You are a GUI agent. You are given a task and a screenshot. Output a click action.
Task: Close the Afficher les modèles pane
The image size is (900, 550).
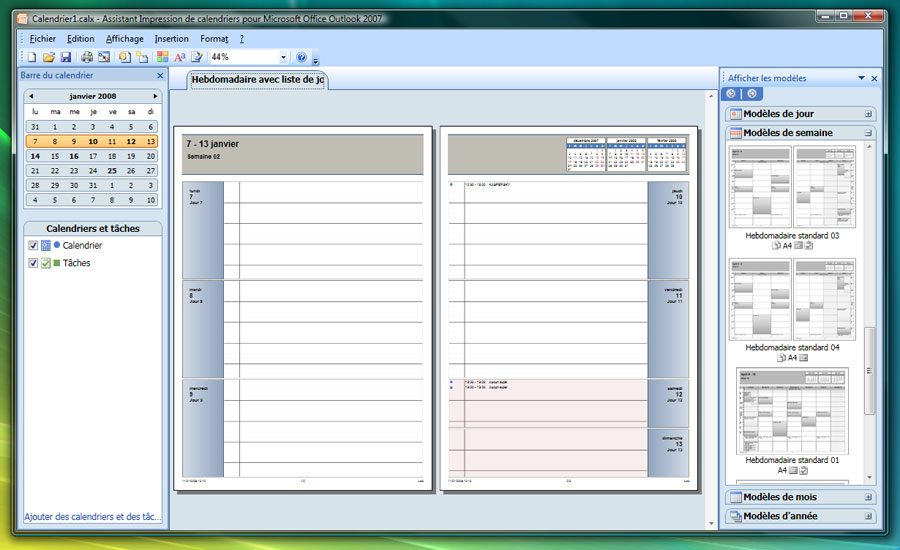coord(874,78)
